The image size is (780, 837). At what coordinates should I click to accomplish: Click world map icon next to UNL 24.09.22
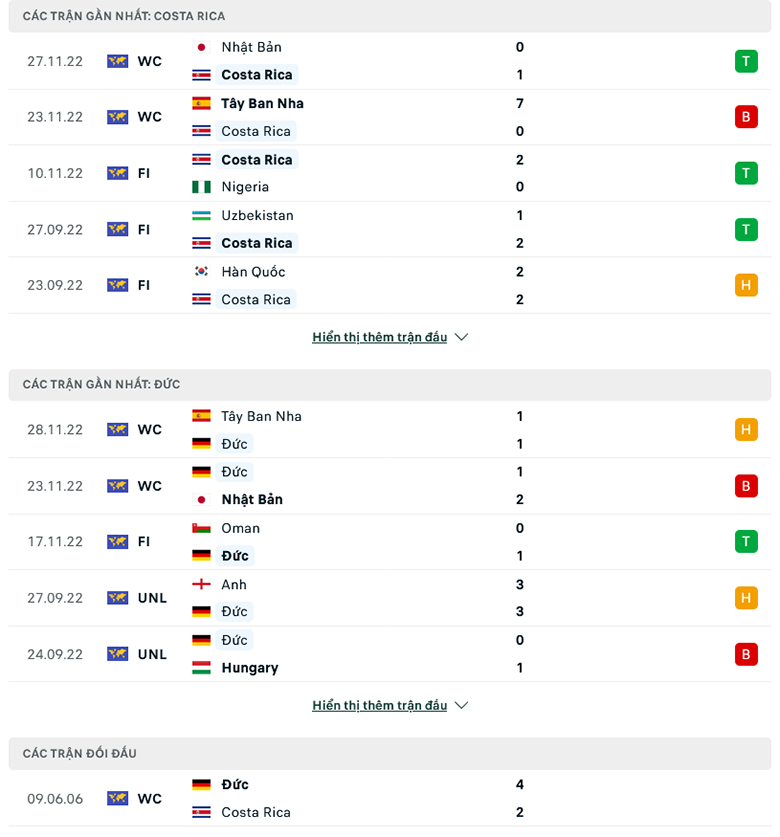(x=117, y=654)
